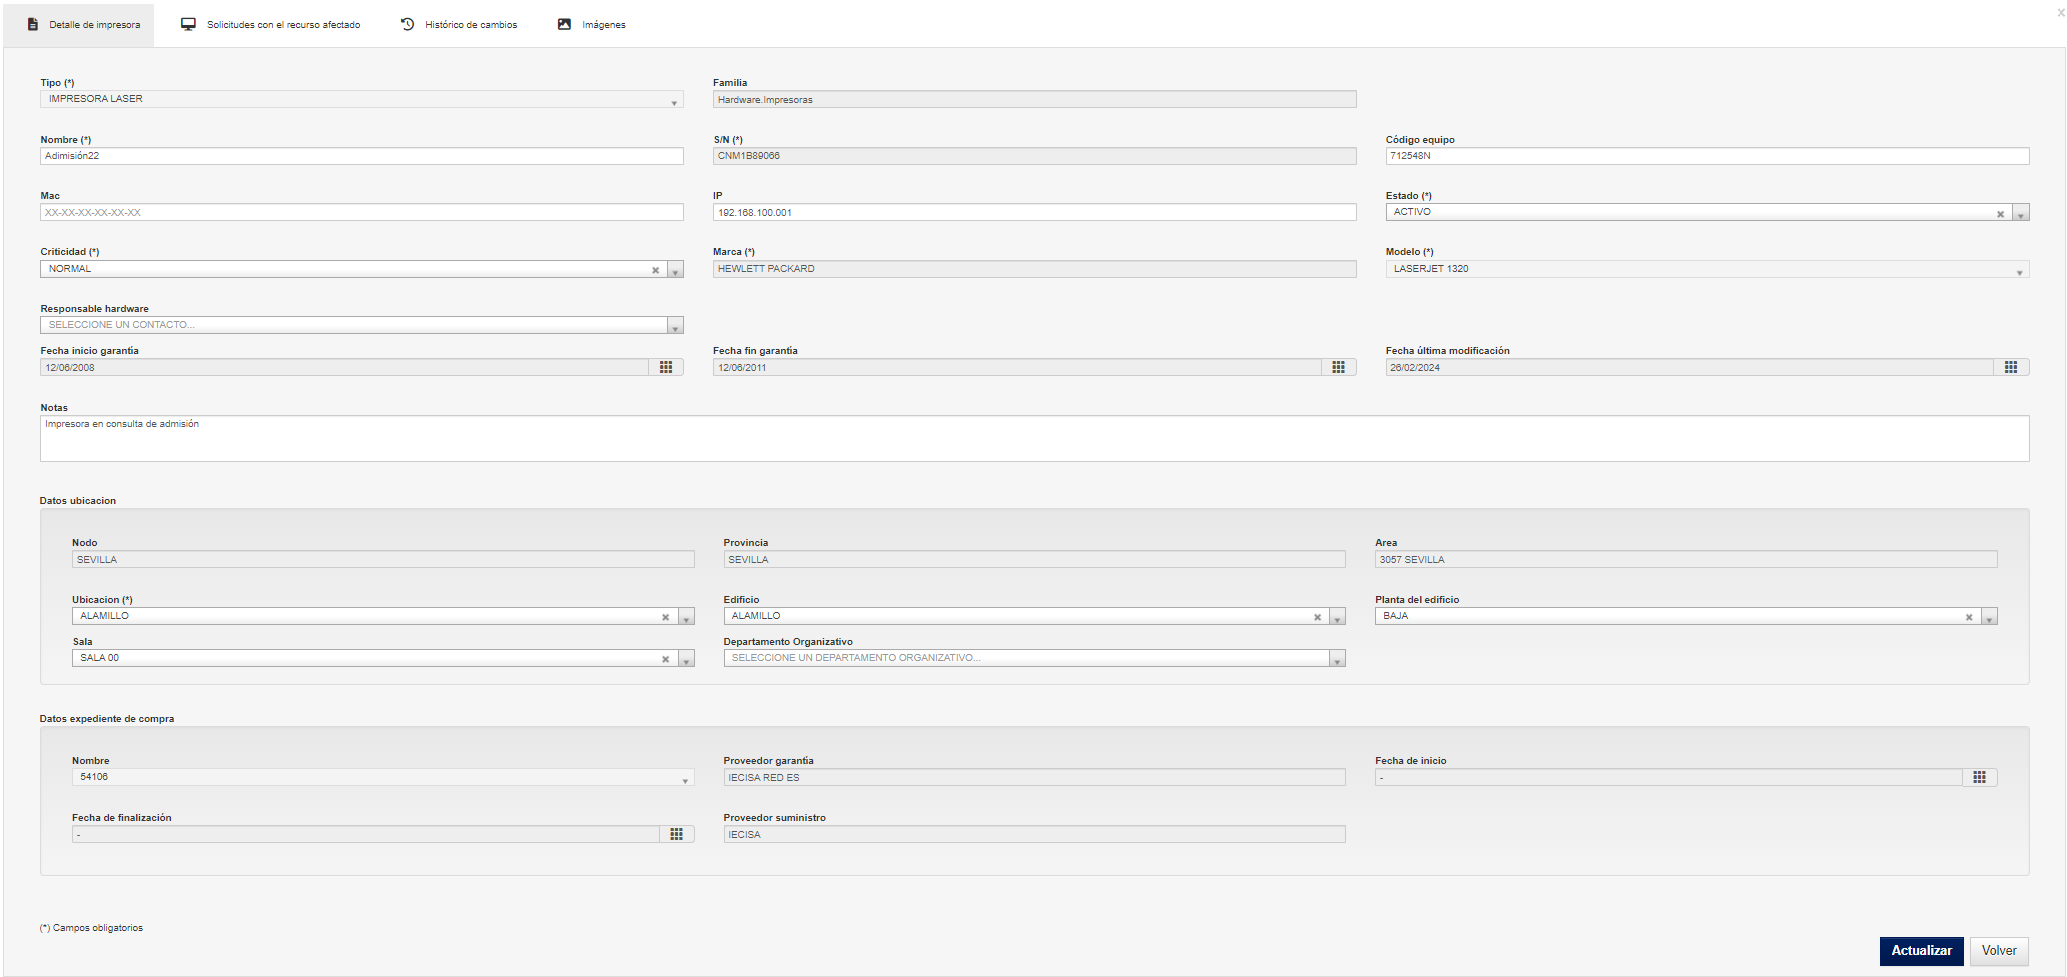2067x977 pixels.
Task: Switch to Histórico de cambios tab
Action: [x=459, y=24]
